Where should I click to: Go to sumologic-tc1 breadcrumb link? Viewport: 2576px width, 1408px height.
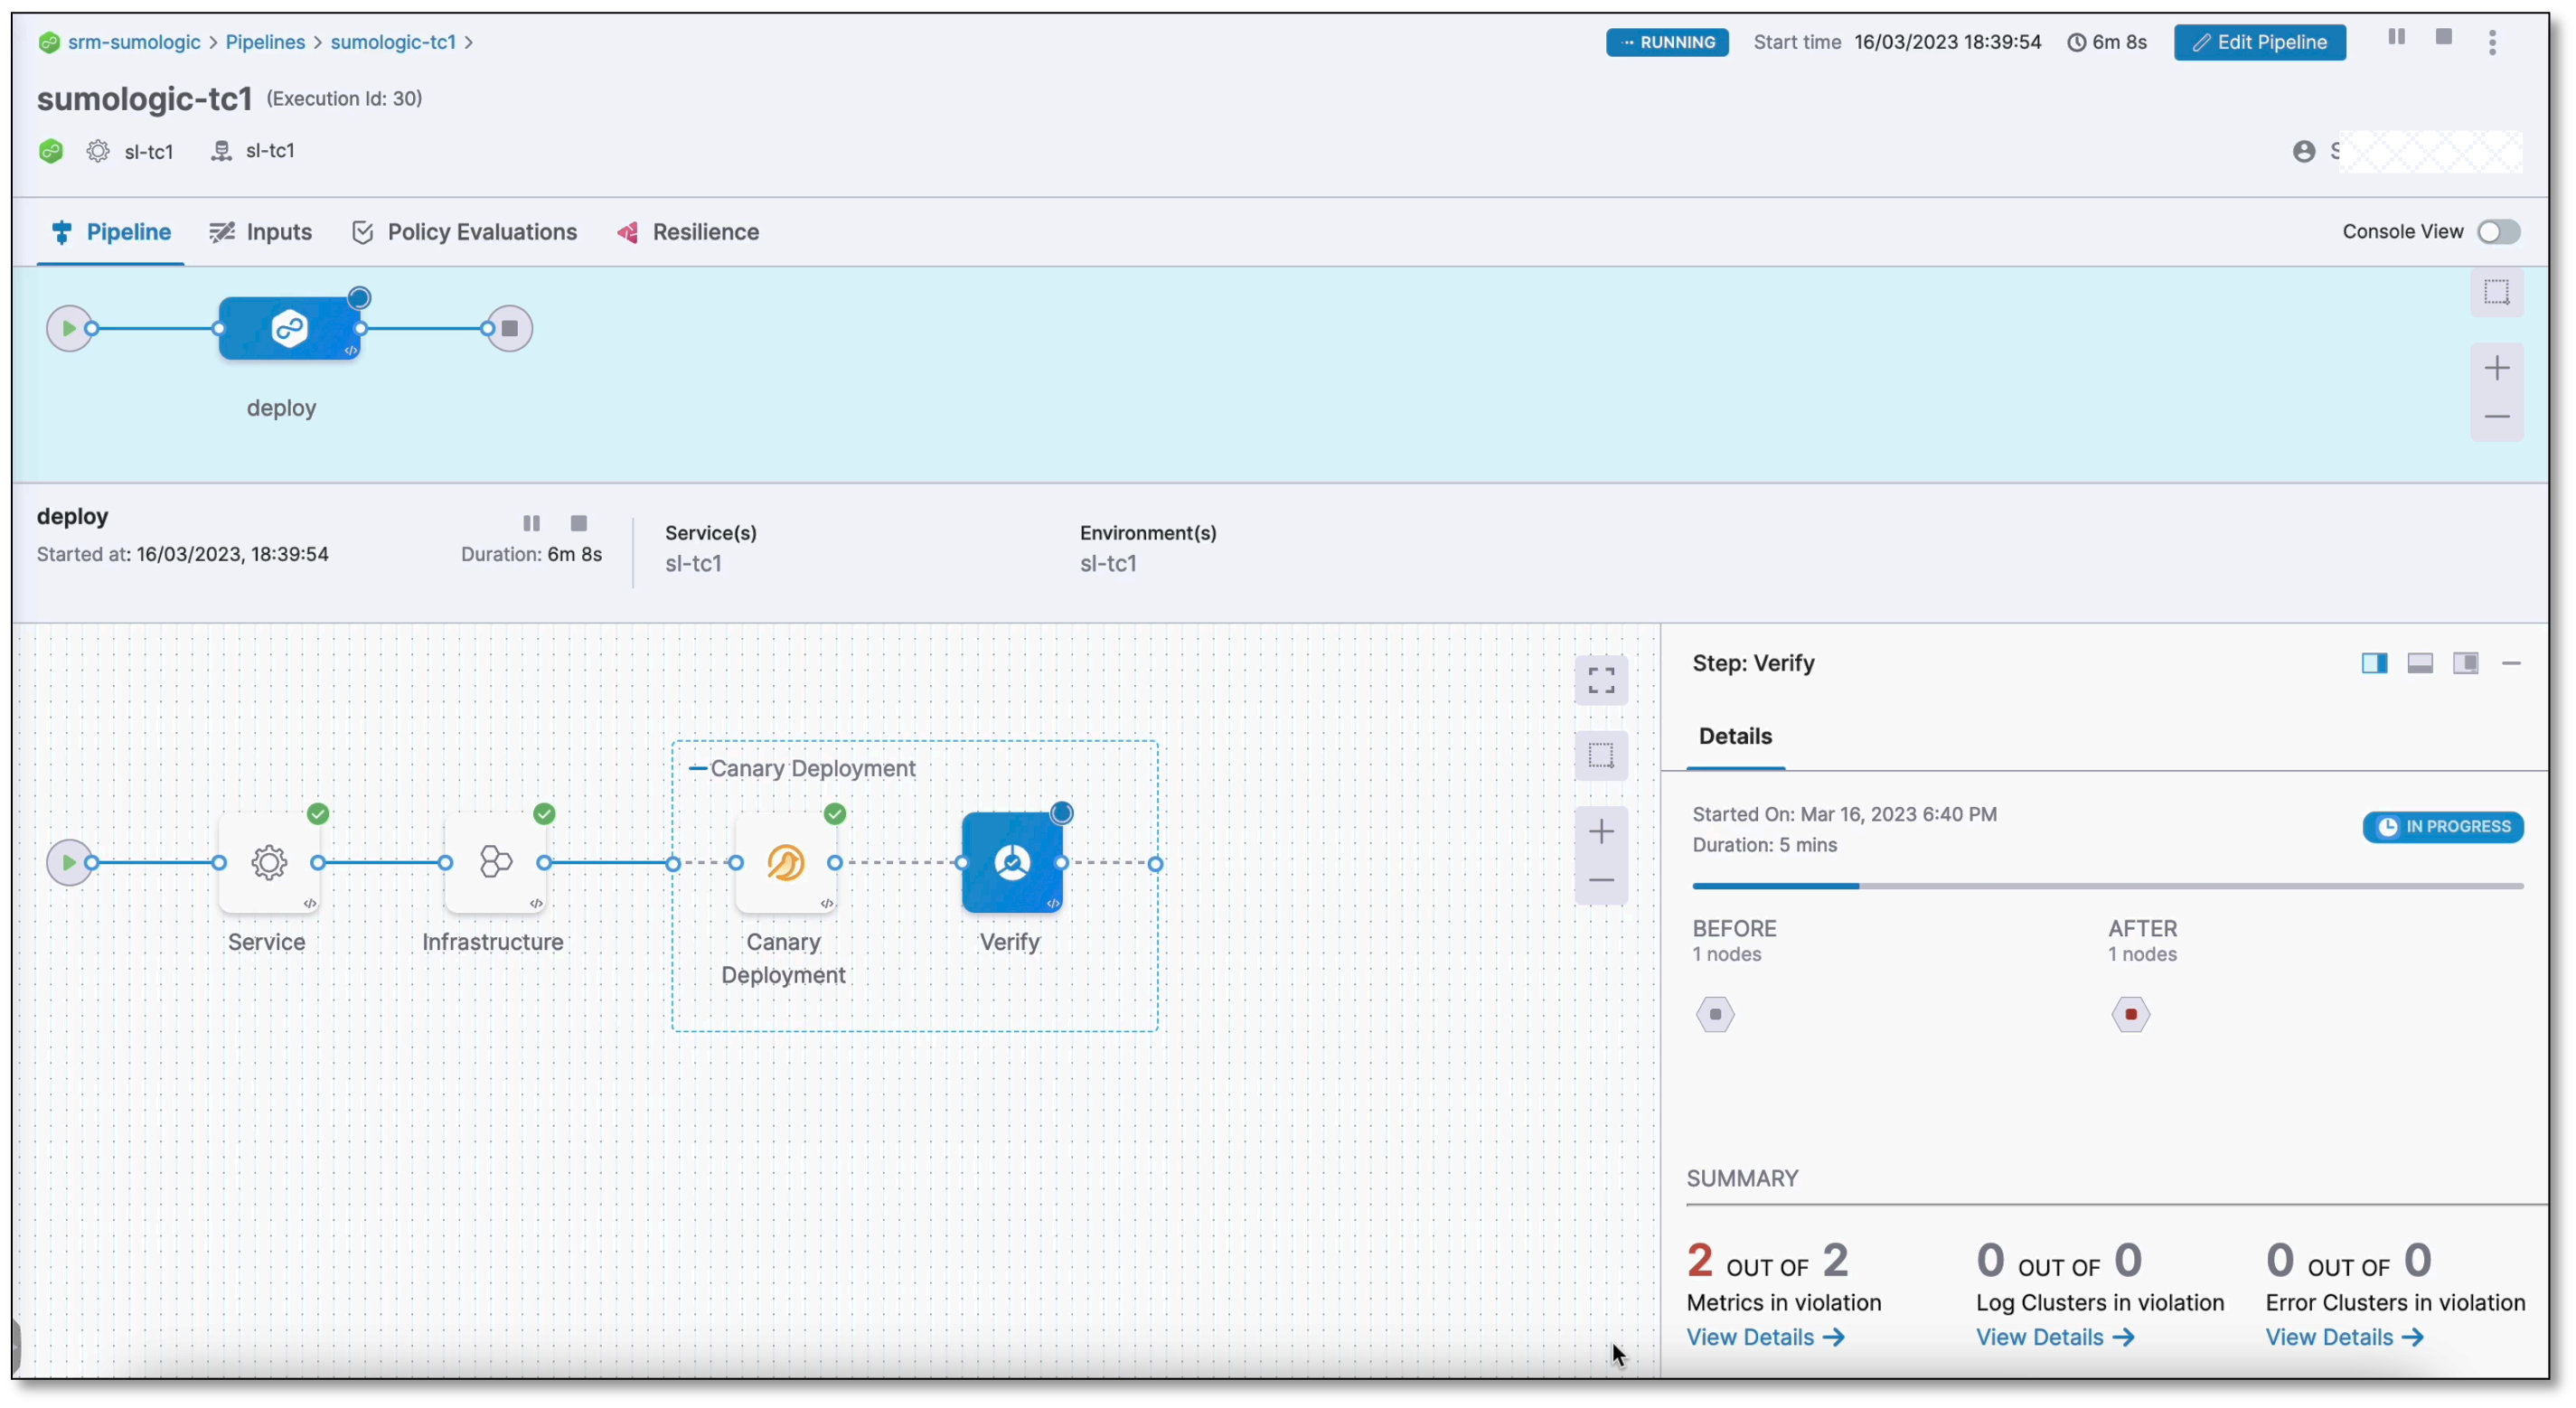393,42
